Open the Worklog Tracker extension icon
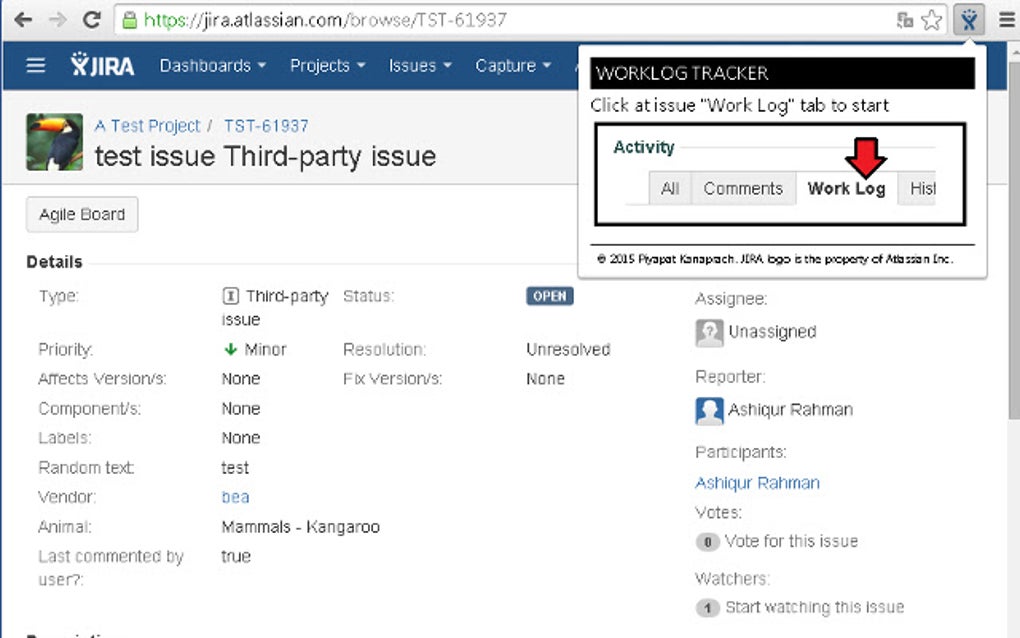This screenshot has height=638, width=1020. click(x=969, y=20)
